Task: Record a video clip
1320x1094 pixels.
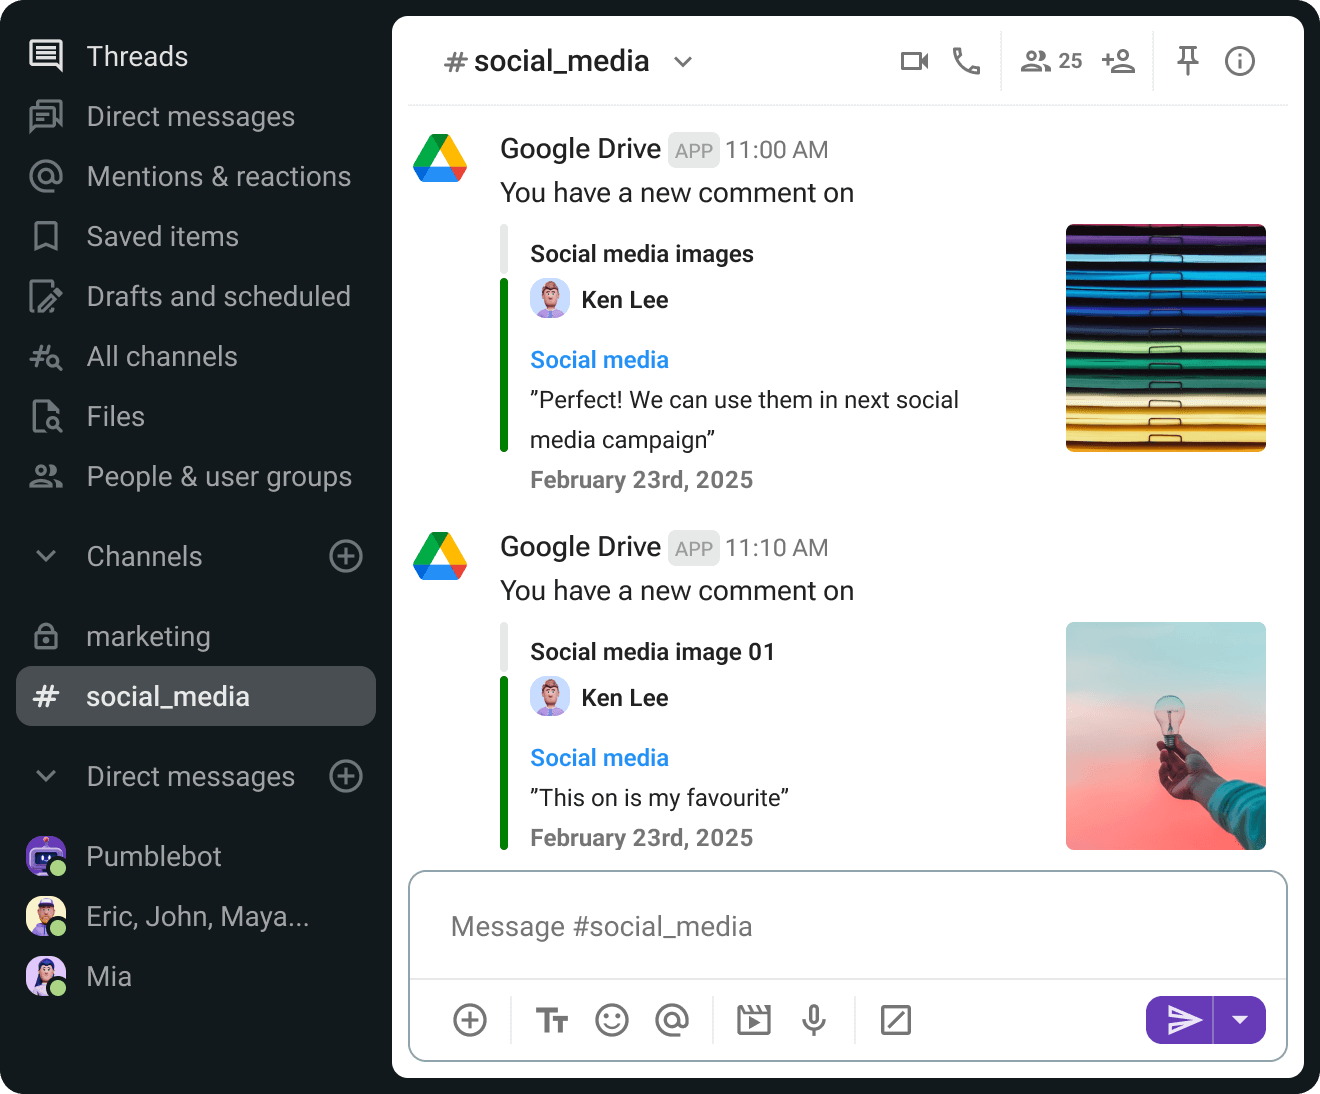Action: pyautogui.click(x=754, y=1020)
